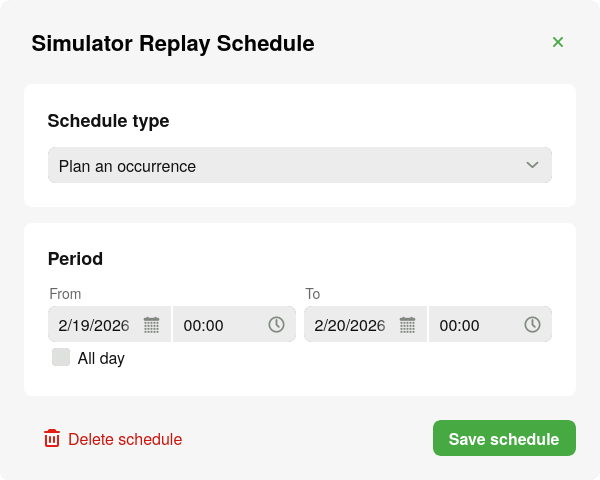The width and height of the screenshot is (600, 480).
Task: Click the red trash can icon
Action: click(52, 438)
